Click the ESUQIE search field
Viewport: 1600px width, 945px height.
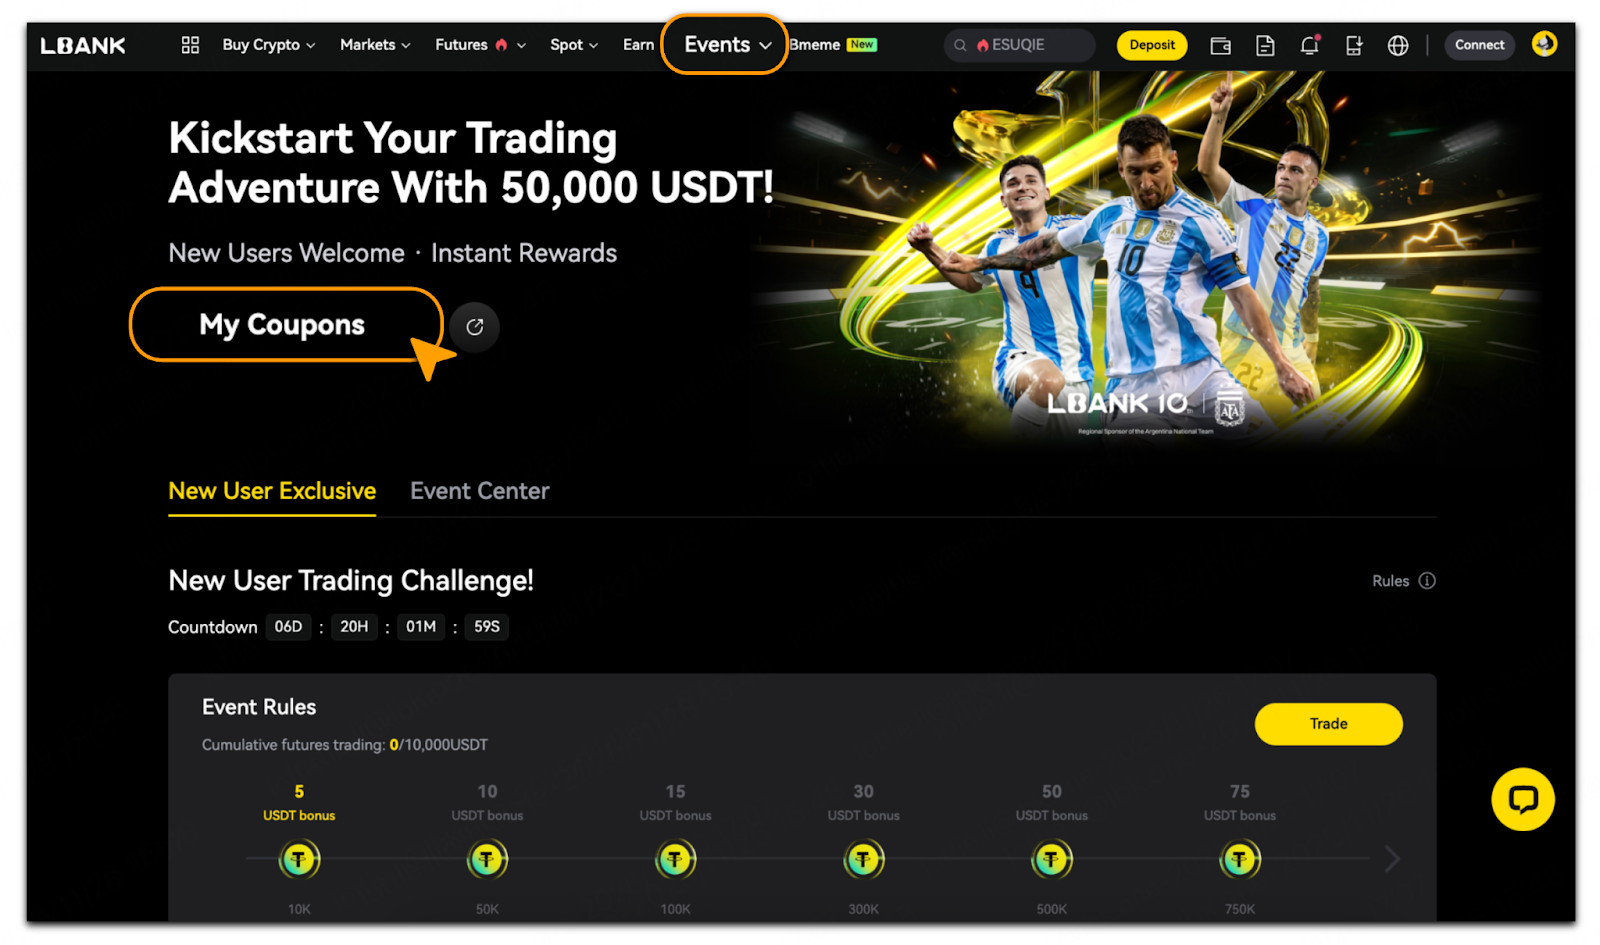point(1019,45)
